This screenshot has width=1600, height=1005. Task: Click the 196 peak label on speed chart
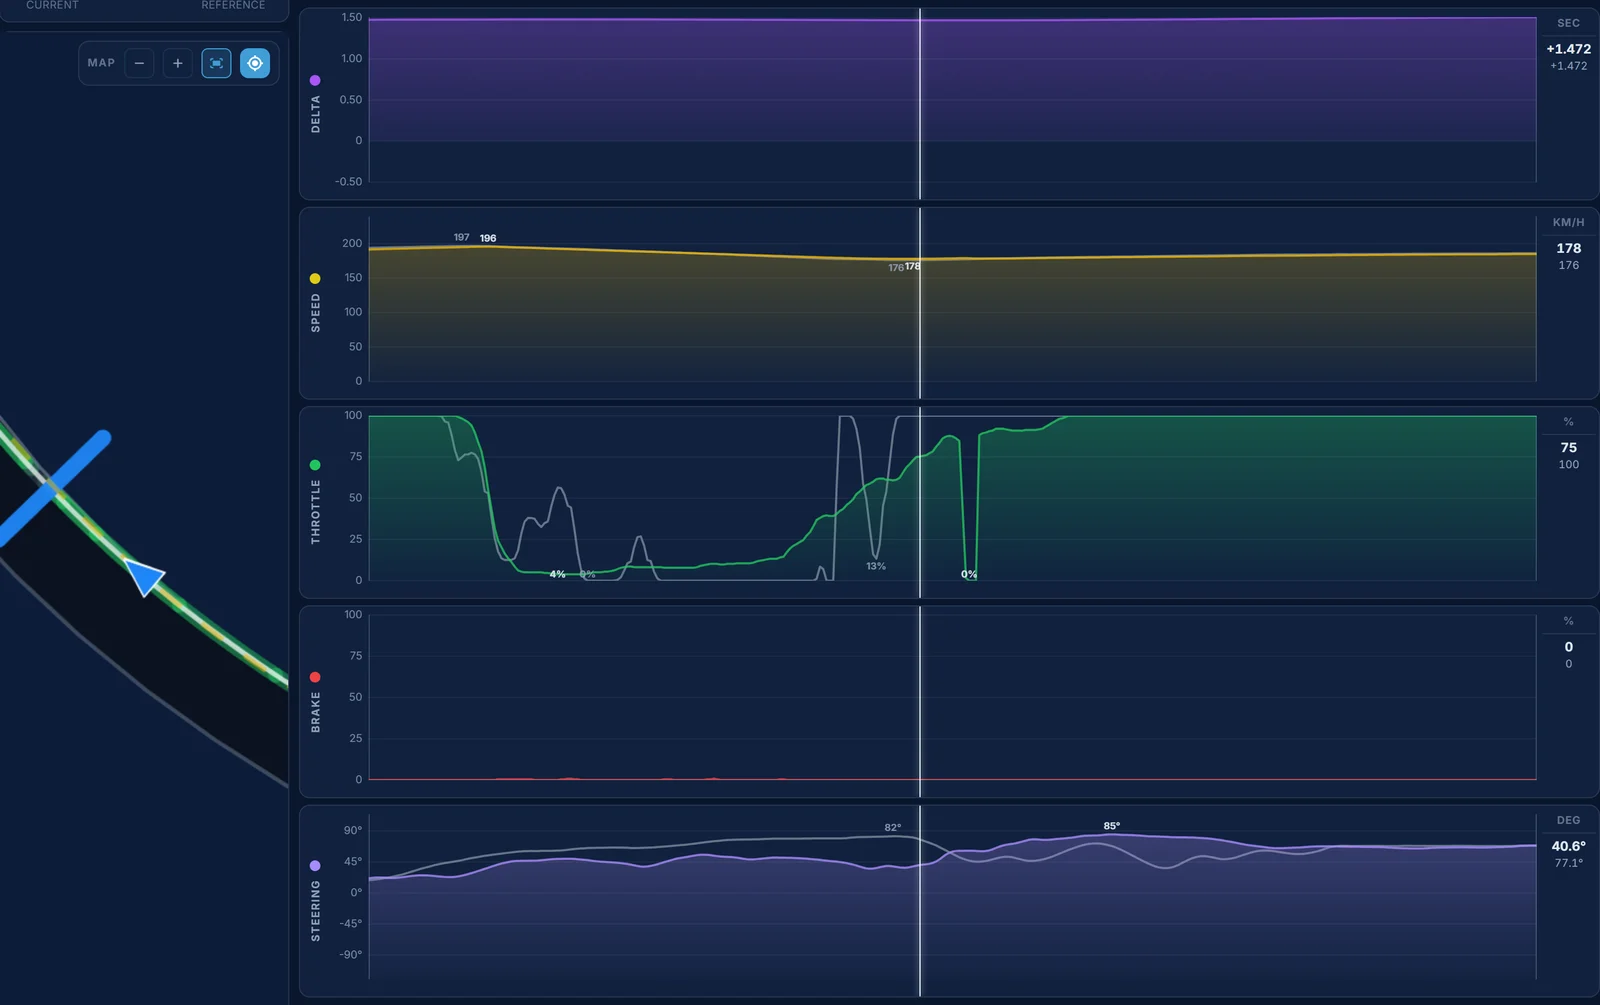[488, 238]
